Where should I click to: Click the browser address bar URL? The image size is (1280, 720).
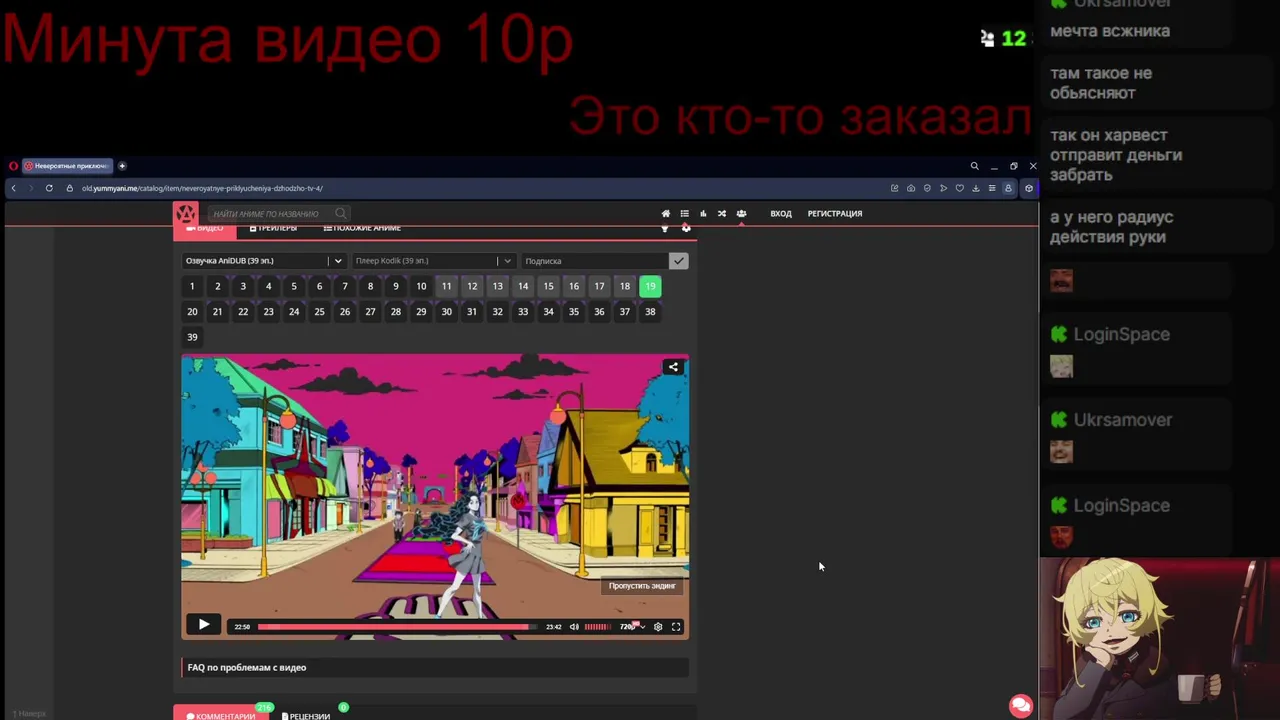point(203,188)
